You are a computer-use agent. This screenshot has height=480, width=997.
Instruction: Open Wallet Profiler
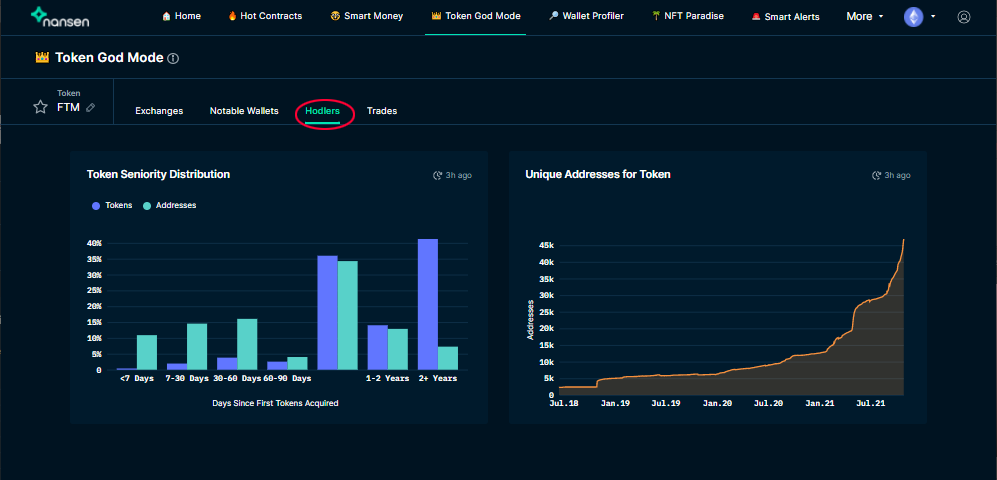(x=586, y=16)
